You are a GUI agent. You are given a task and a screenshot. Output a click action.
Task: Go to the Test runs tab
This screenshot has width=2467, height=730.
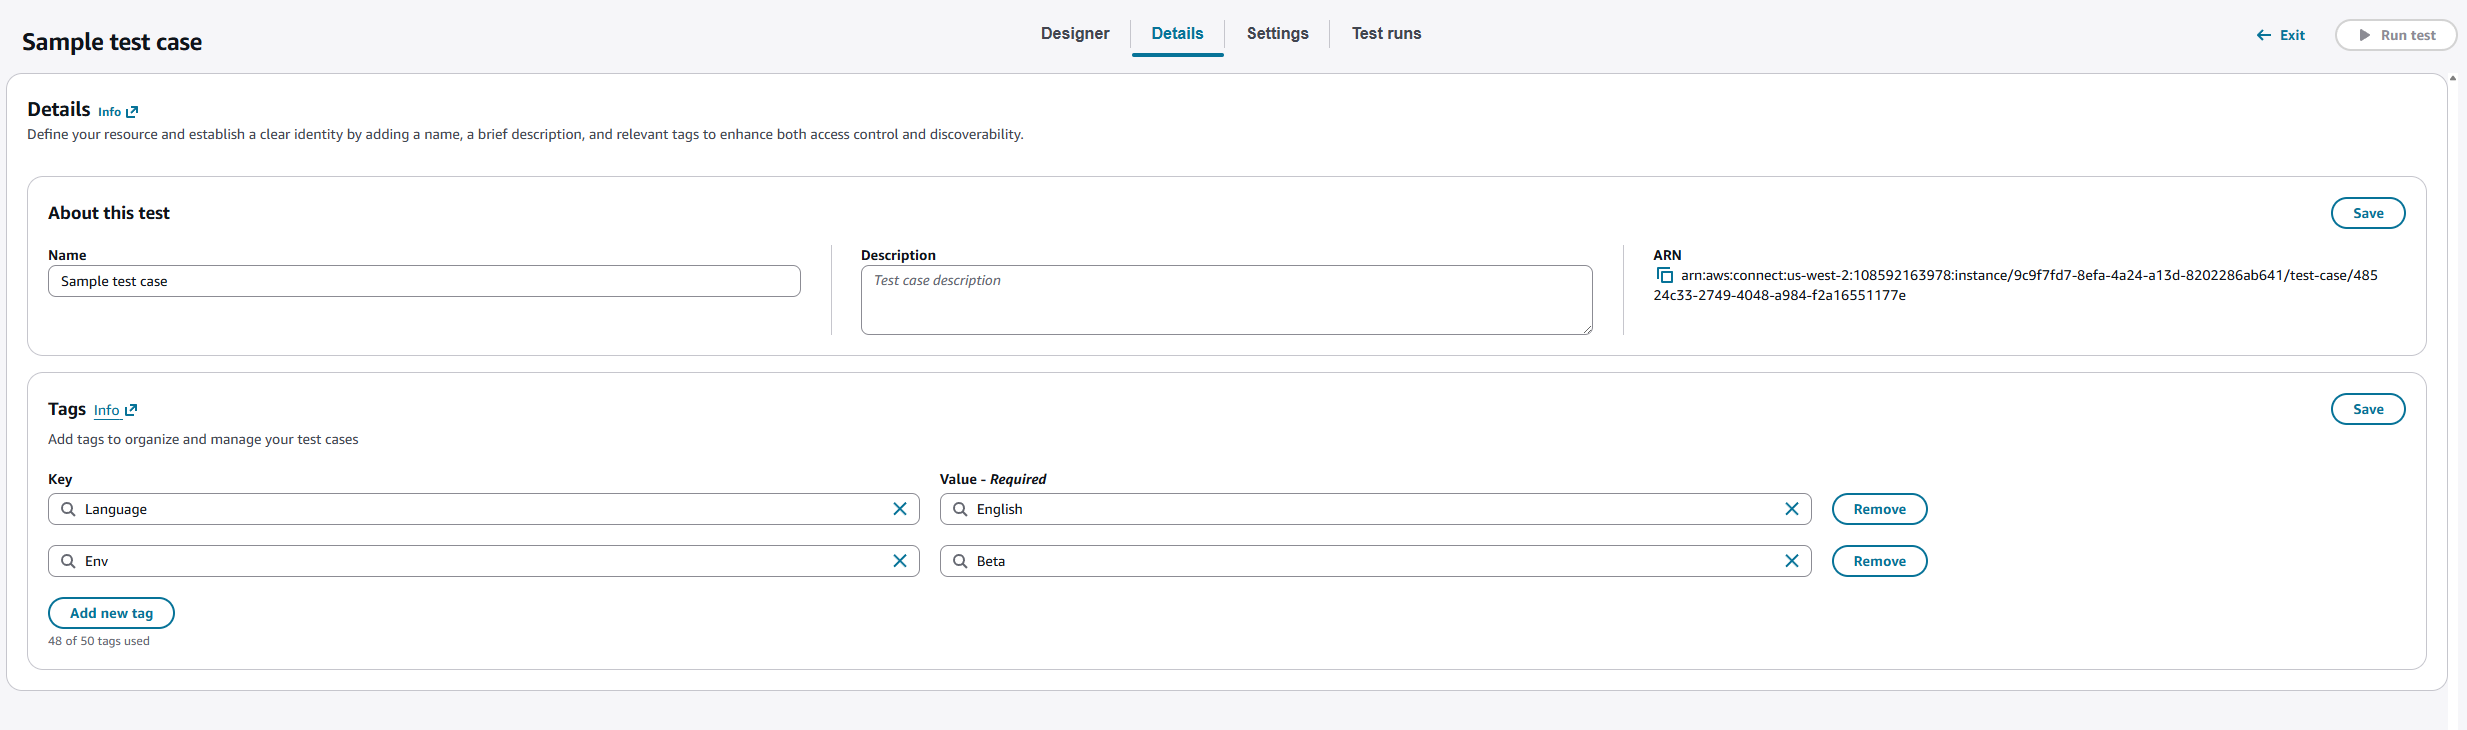click(x=1386, y=34)
